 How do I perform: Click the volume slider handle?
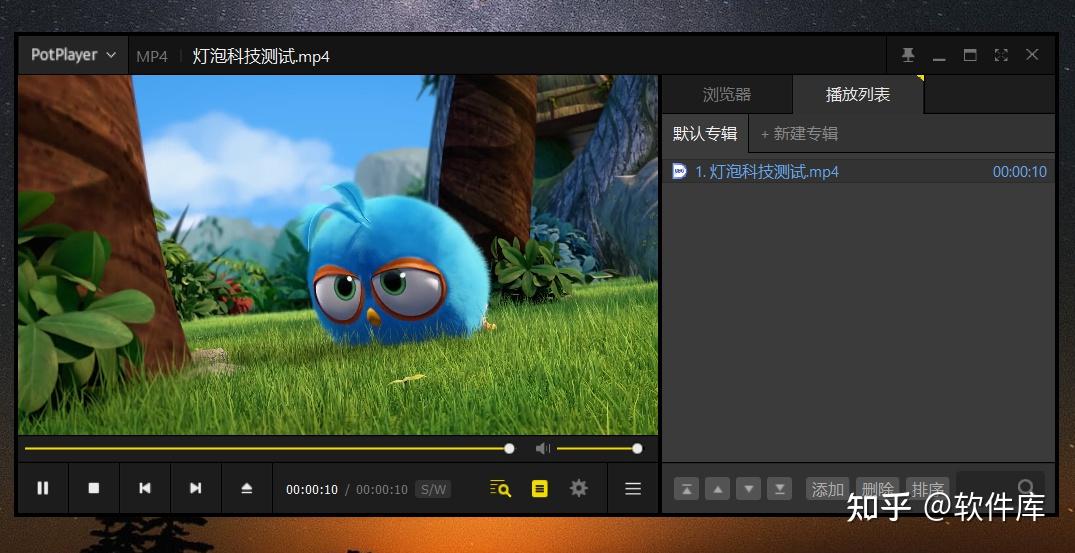pyautogui.click(x=637, y=449)
